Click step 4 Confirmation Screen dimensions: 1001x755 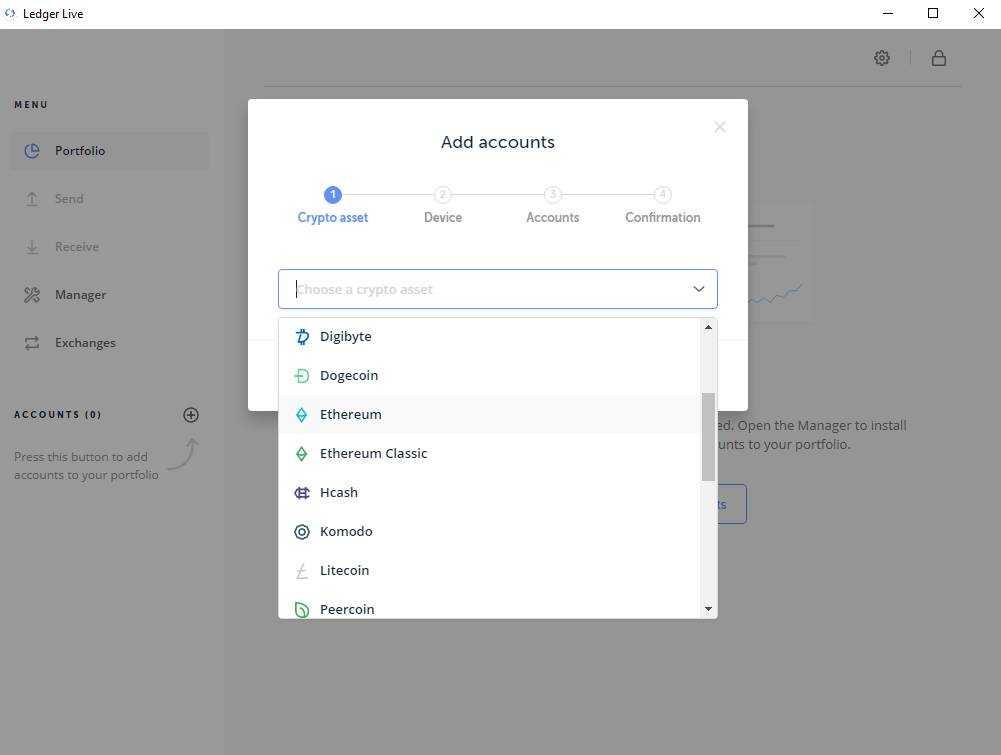click(663, 206)
